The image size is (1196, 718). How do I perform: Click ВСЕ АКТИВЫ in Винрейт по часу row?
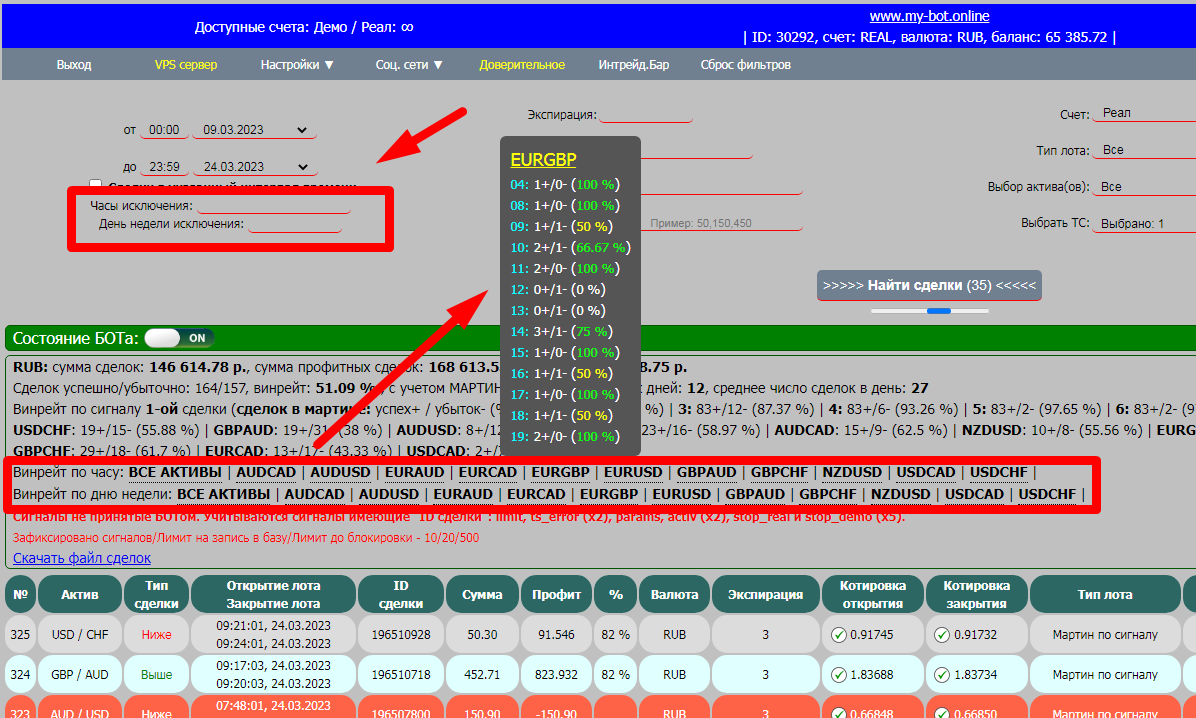point(175,472)
